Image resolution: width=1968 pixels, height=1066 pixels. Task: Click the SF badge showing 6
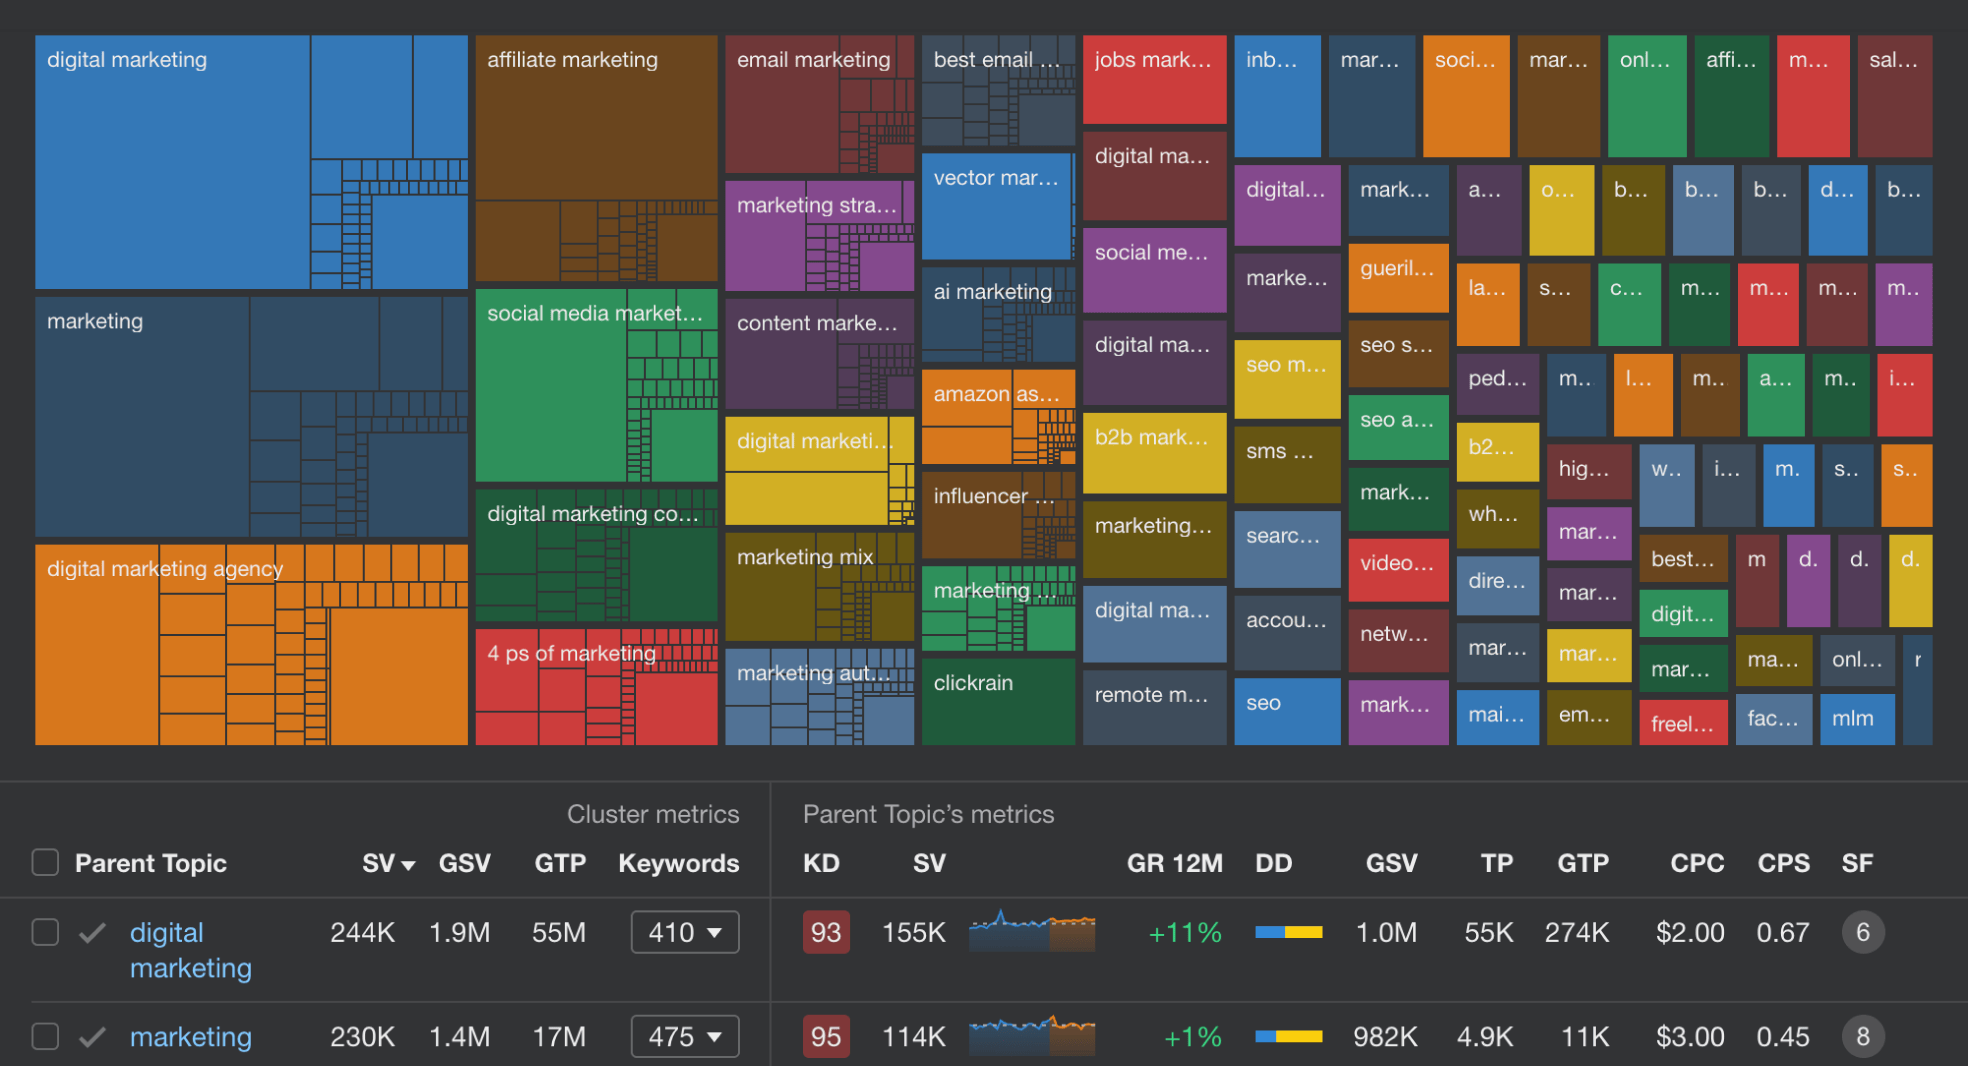[x=1862, y=933]
